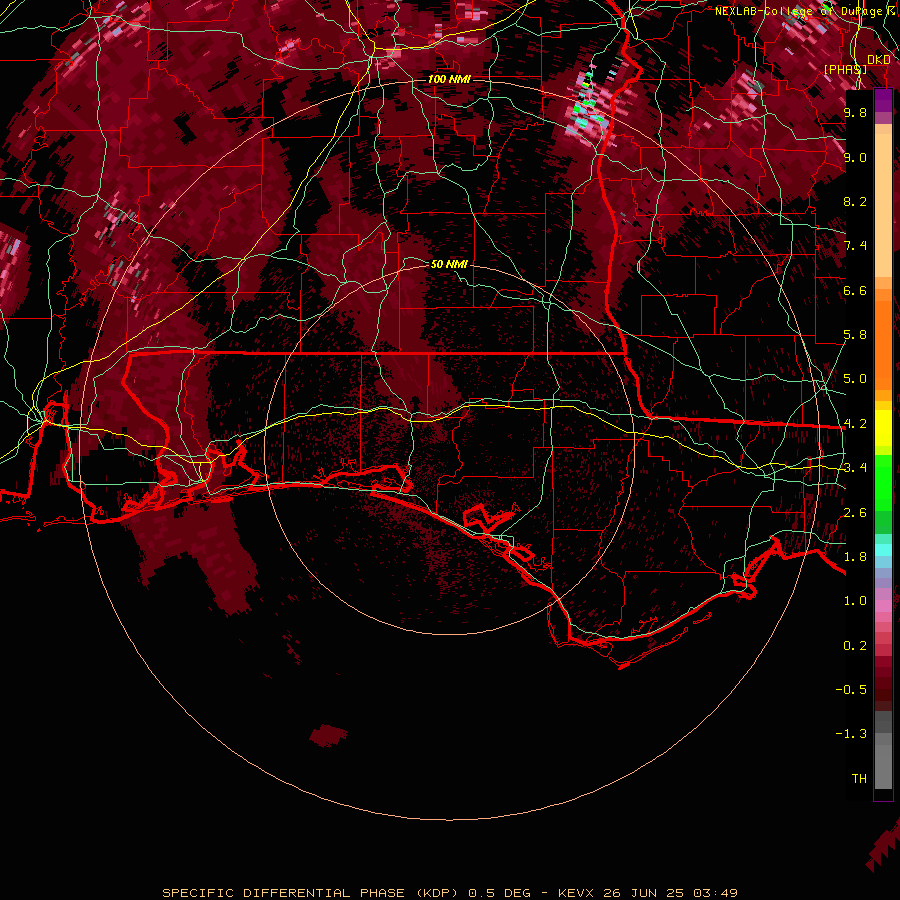Click the -0.5 scale value label

point(851,690)
